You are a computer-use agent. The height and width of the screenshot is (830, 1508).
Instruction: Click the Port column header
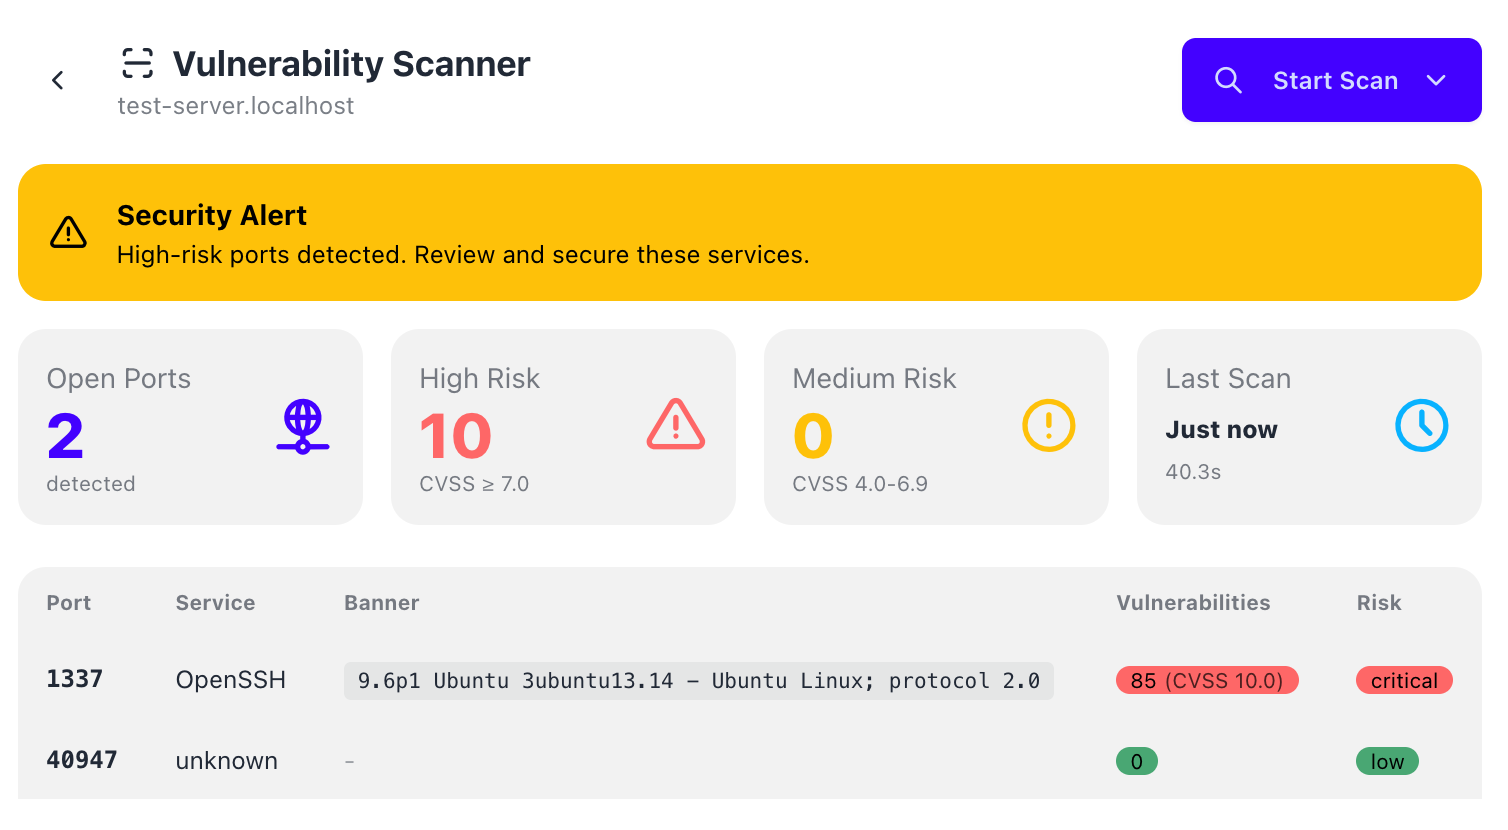[x=69, y=603]
